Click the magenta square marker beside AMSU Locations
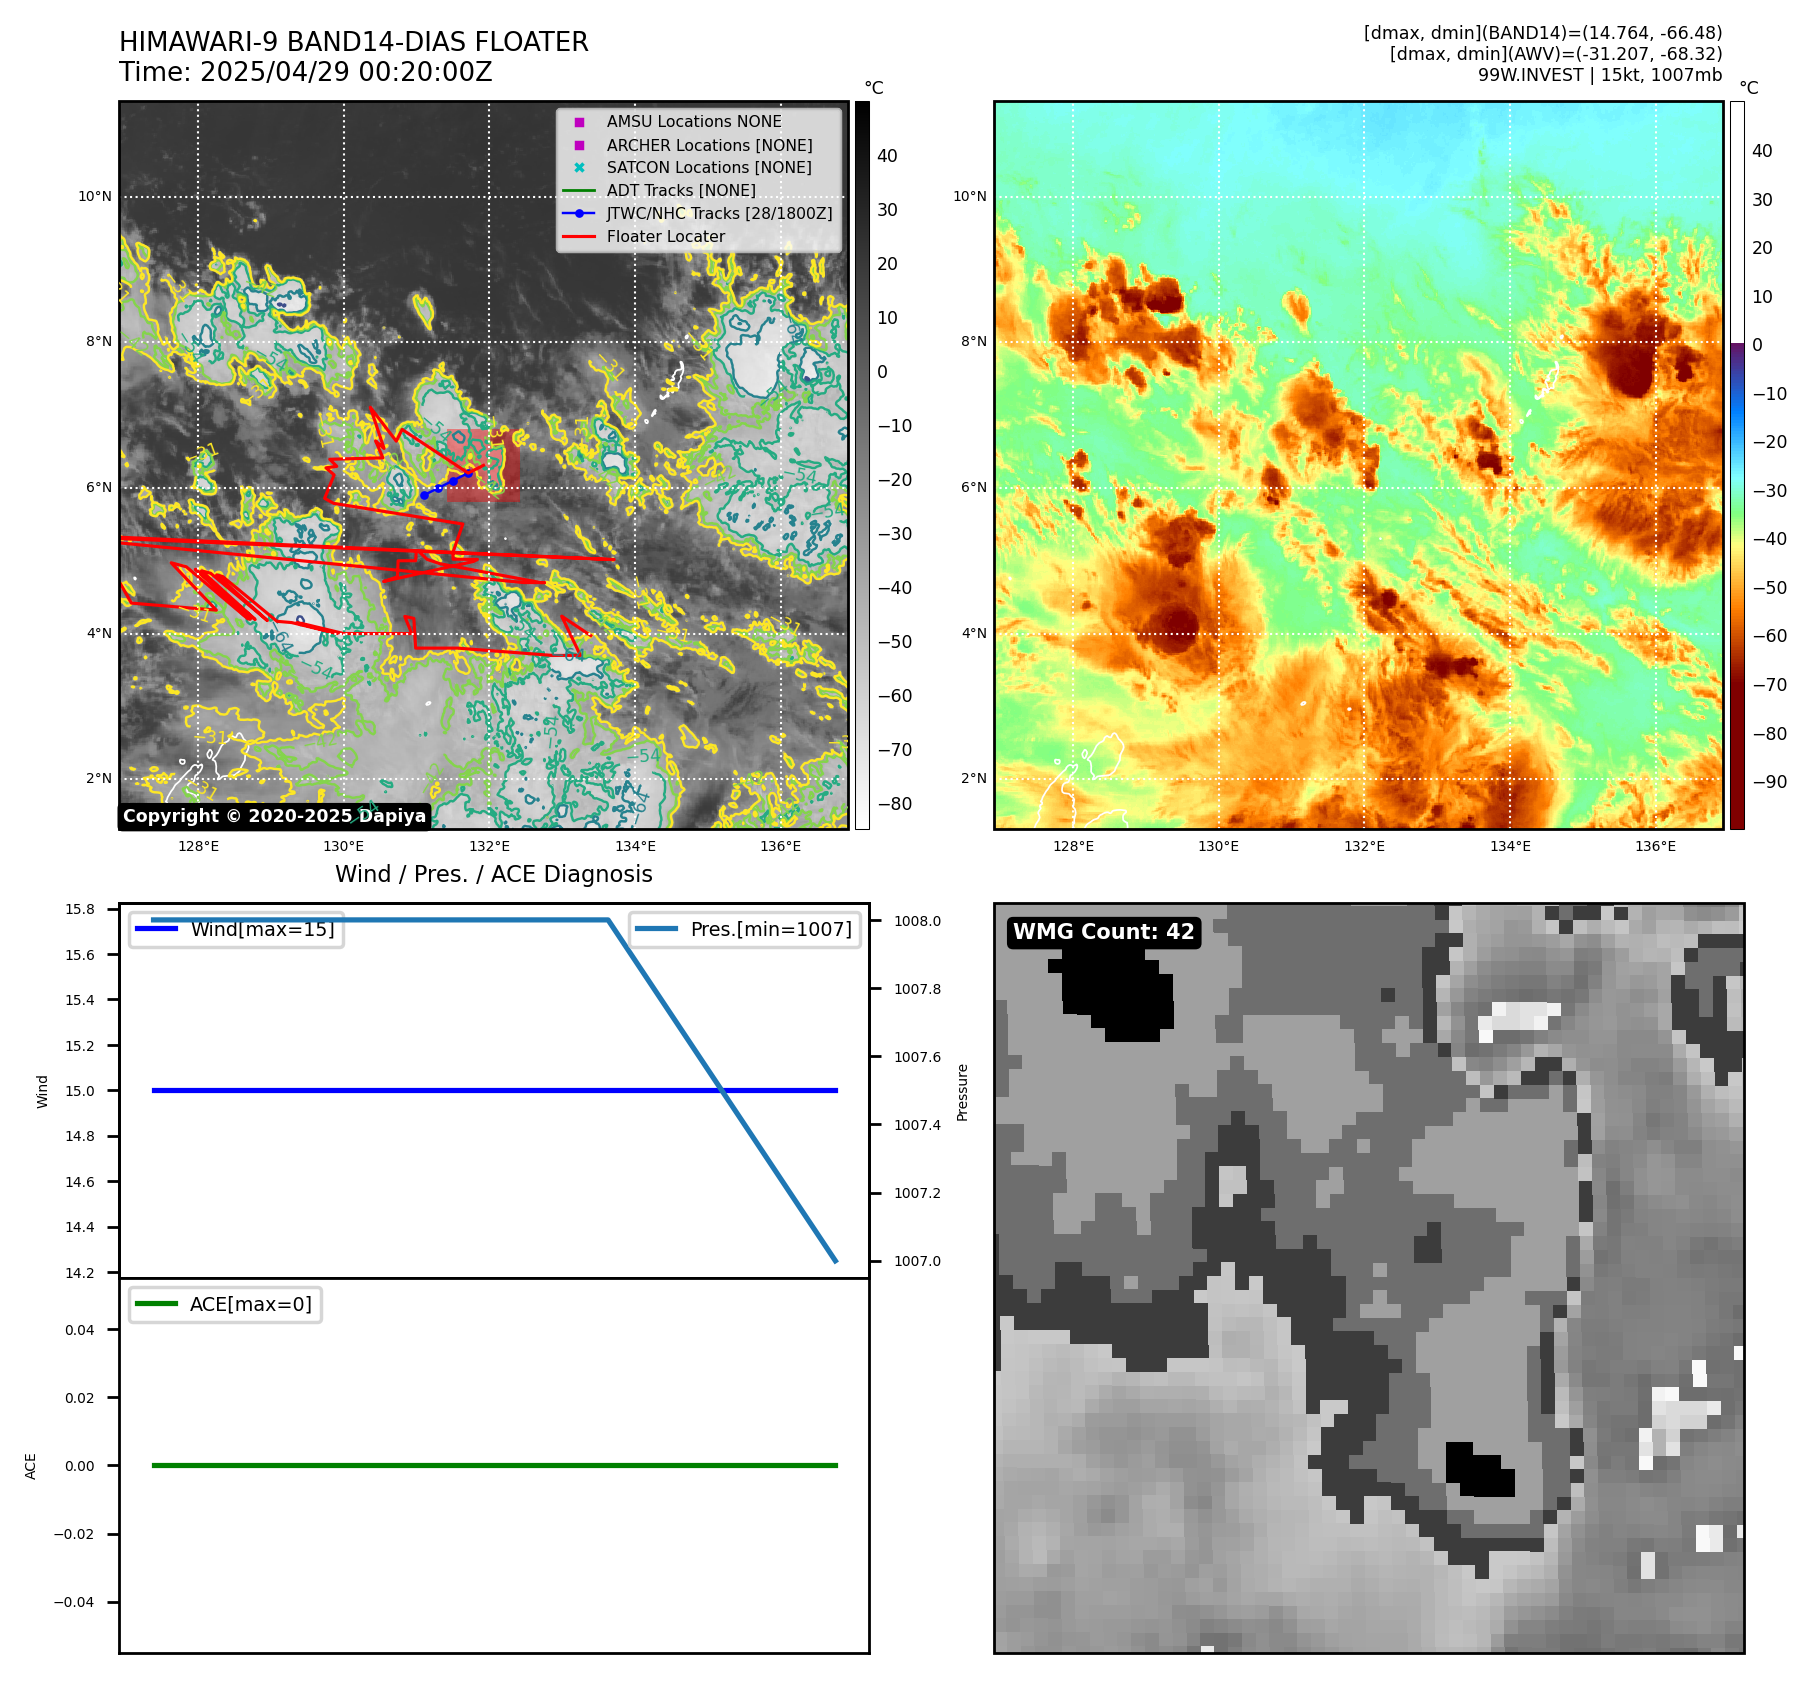 click(579, 122)
